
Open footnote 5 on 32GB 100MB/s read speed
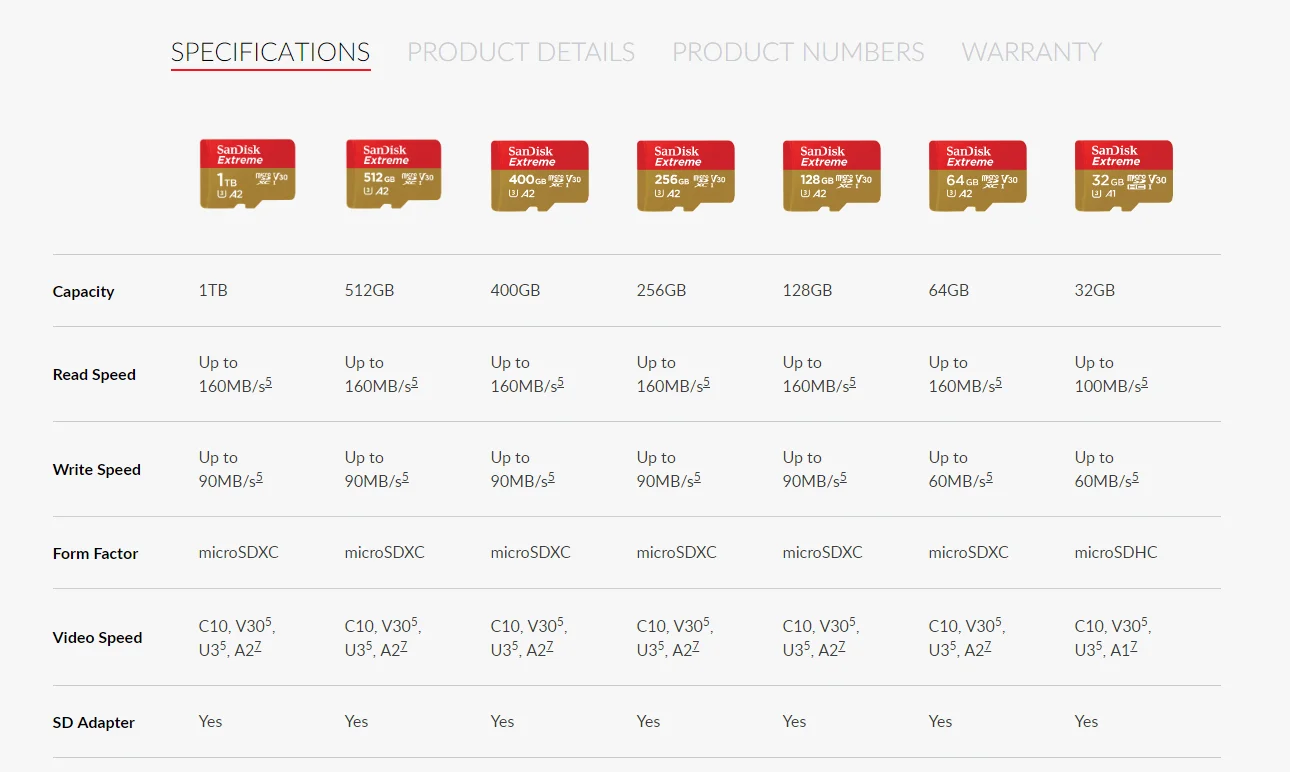[x=1145, y=383]
